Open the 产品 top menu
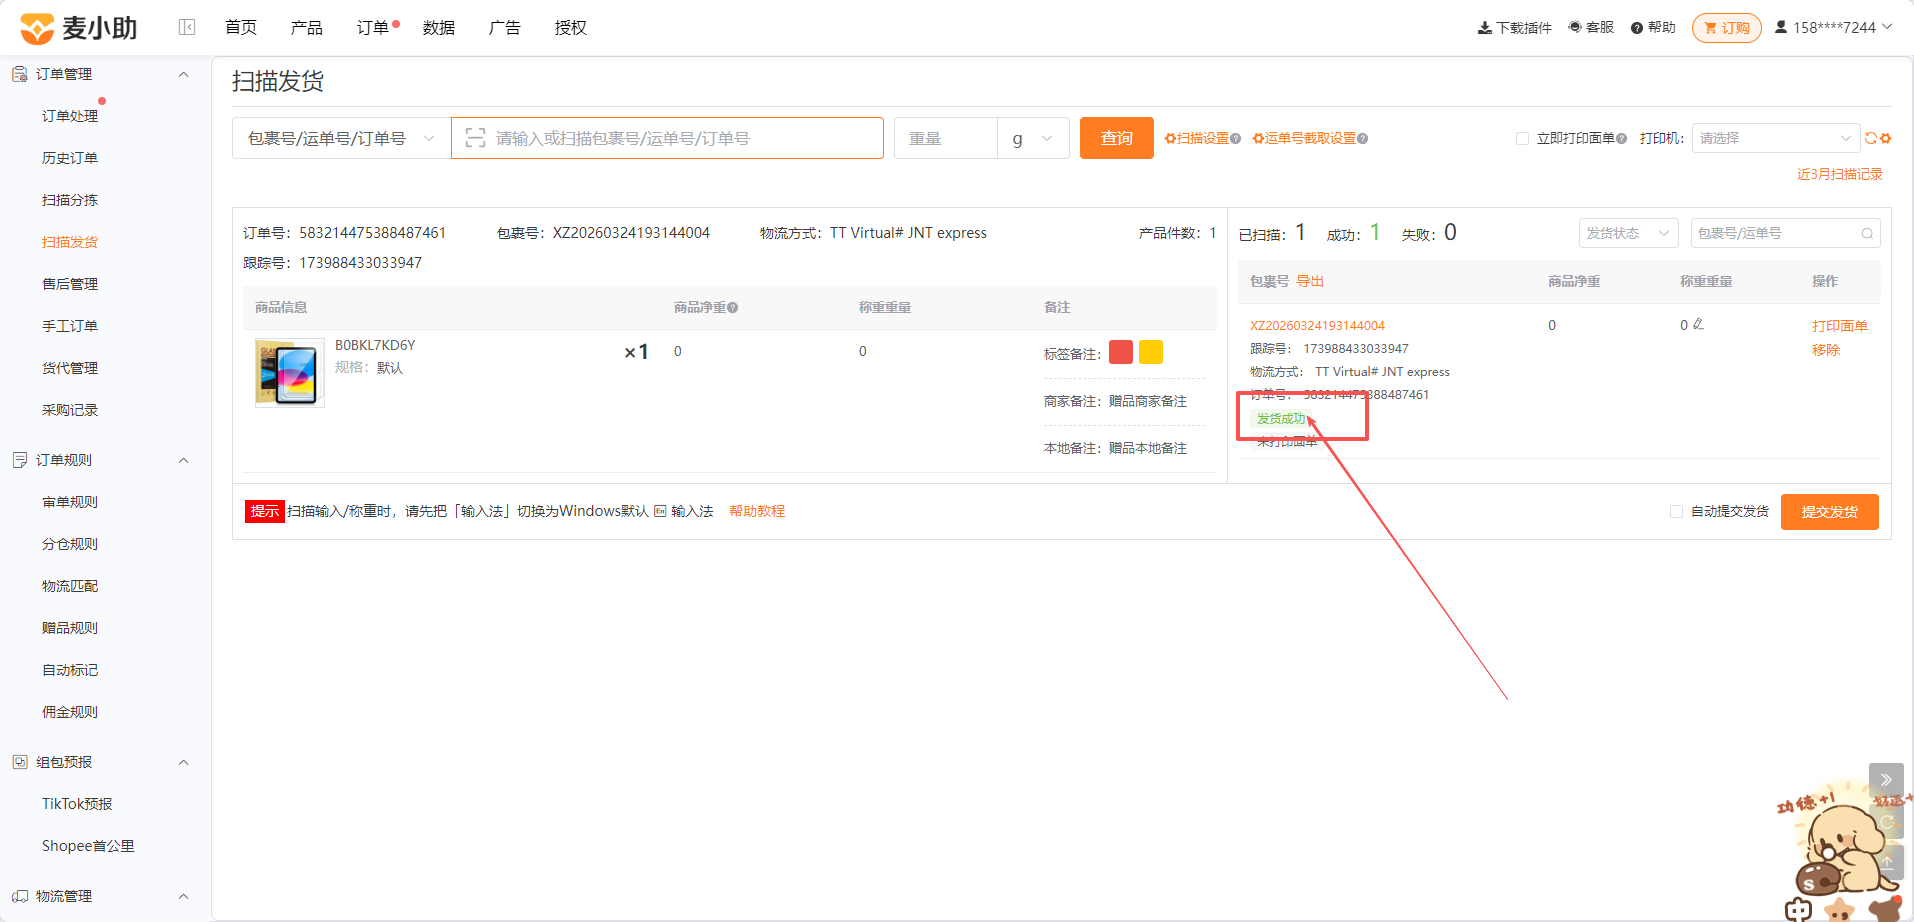The image size is (1914, 922). [x=306, y=27]
